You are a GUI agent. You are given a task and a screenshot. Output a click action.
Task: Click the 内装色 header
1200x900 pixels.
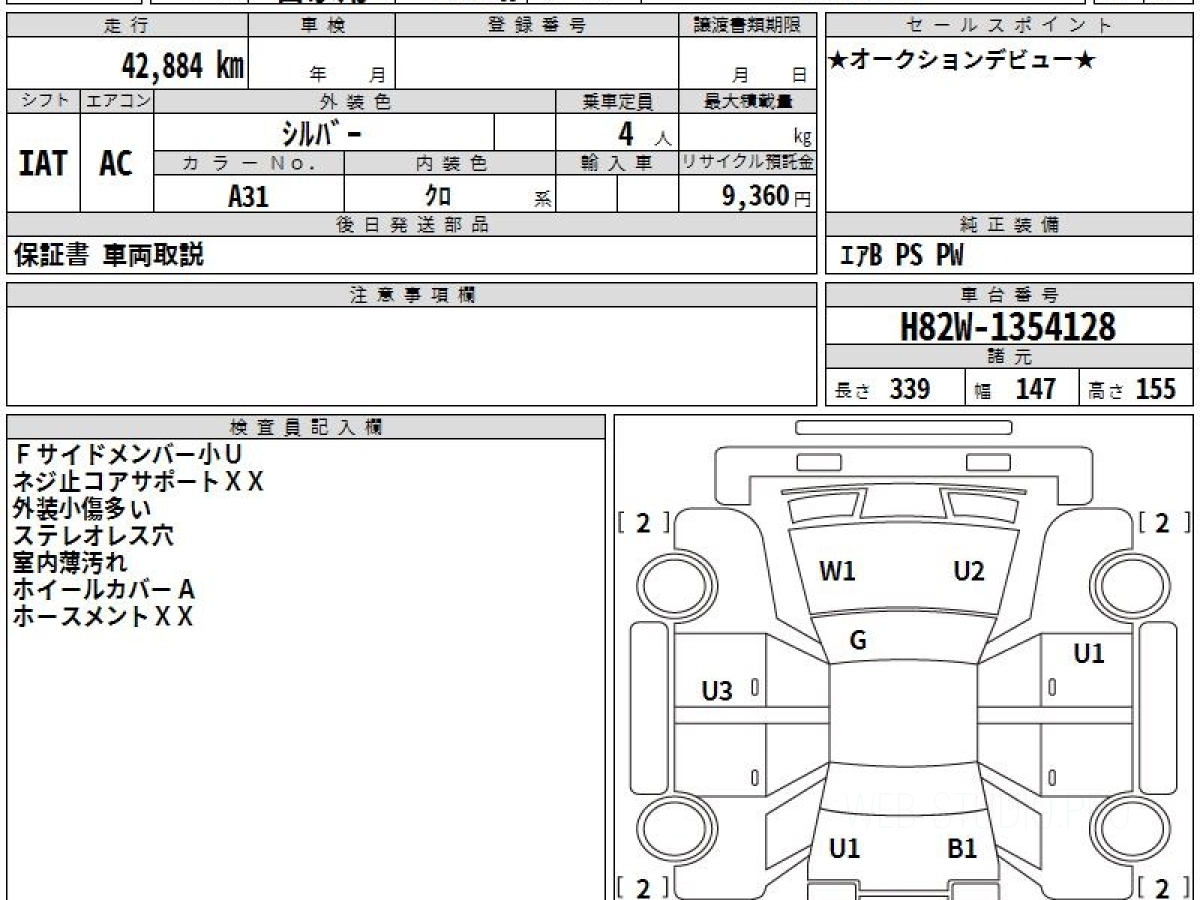click(450, 163)
